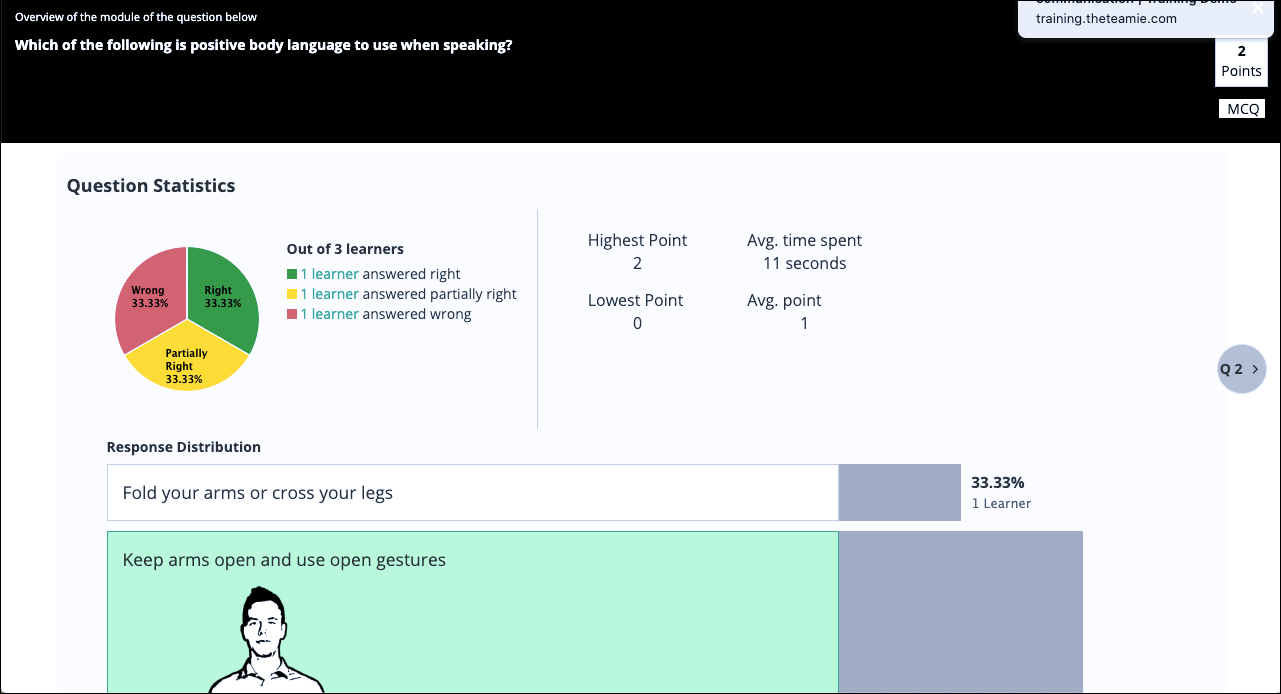This screenshot has width=1281, height=694.
Task: Click the 2 Points badge
Action: point(1241,61)
